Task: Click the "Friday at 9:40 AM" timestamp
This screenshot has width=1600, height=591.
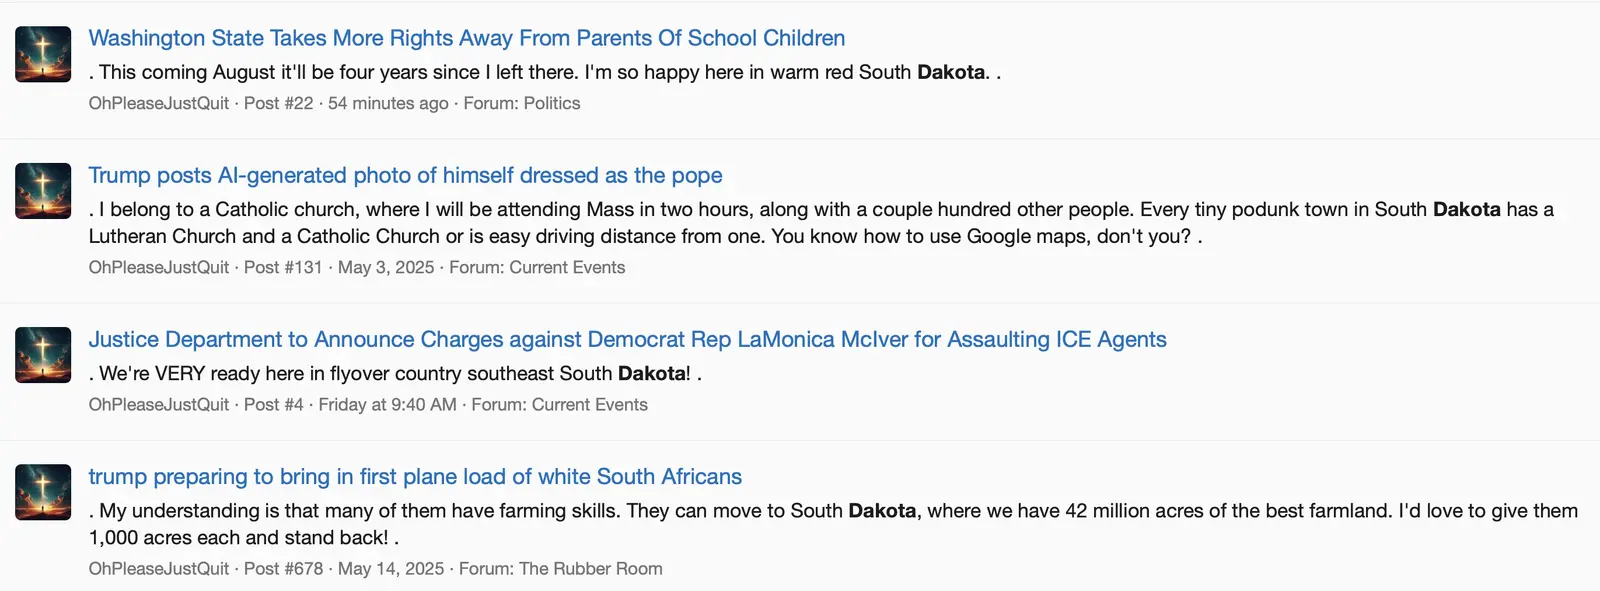Action: (387, 404)
